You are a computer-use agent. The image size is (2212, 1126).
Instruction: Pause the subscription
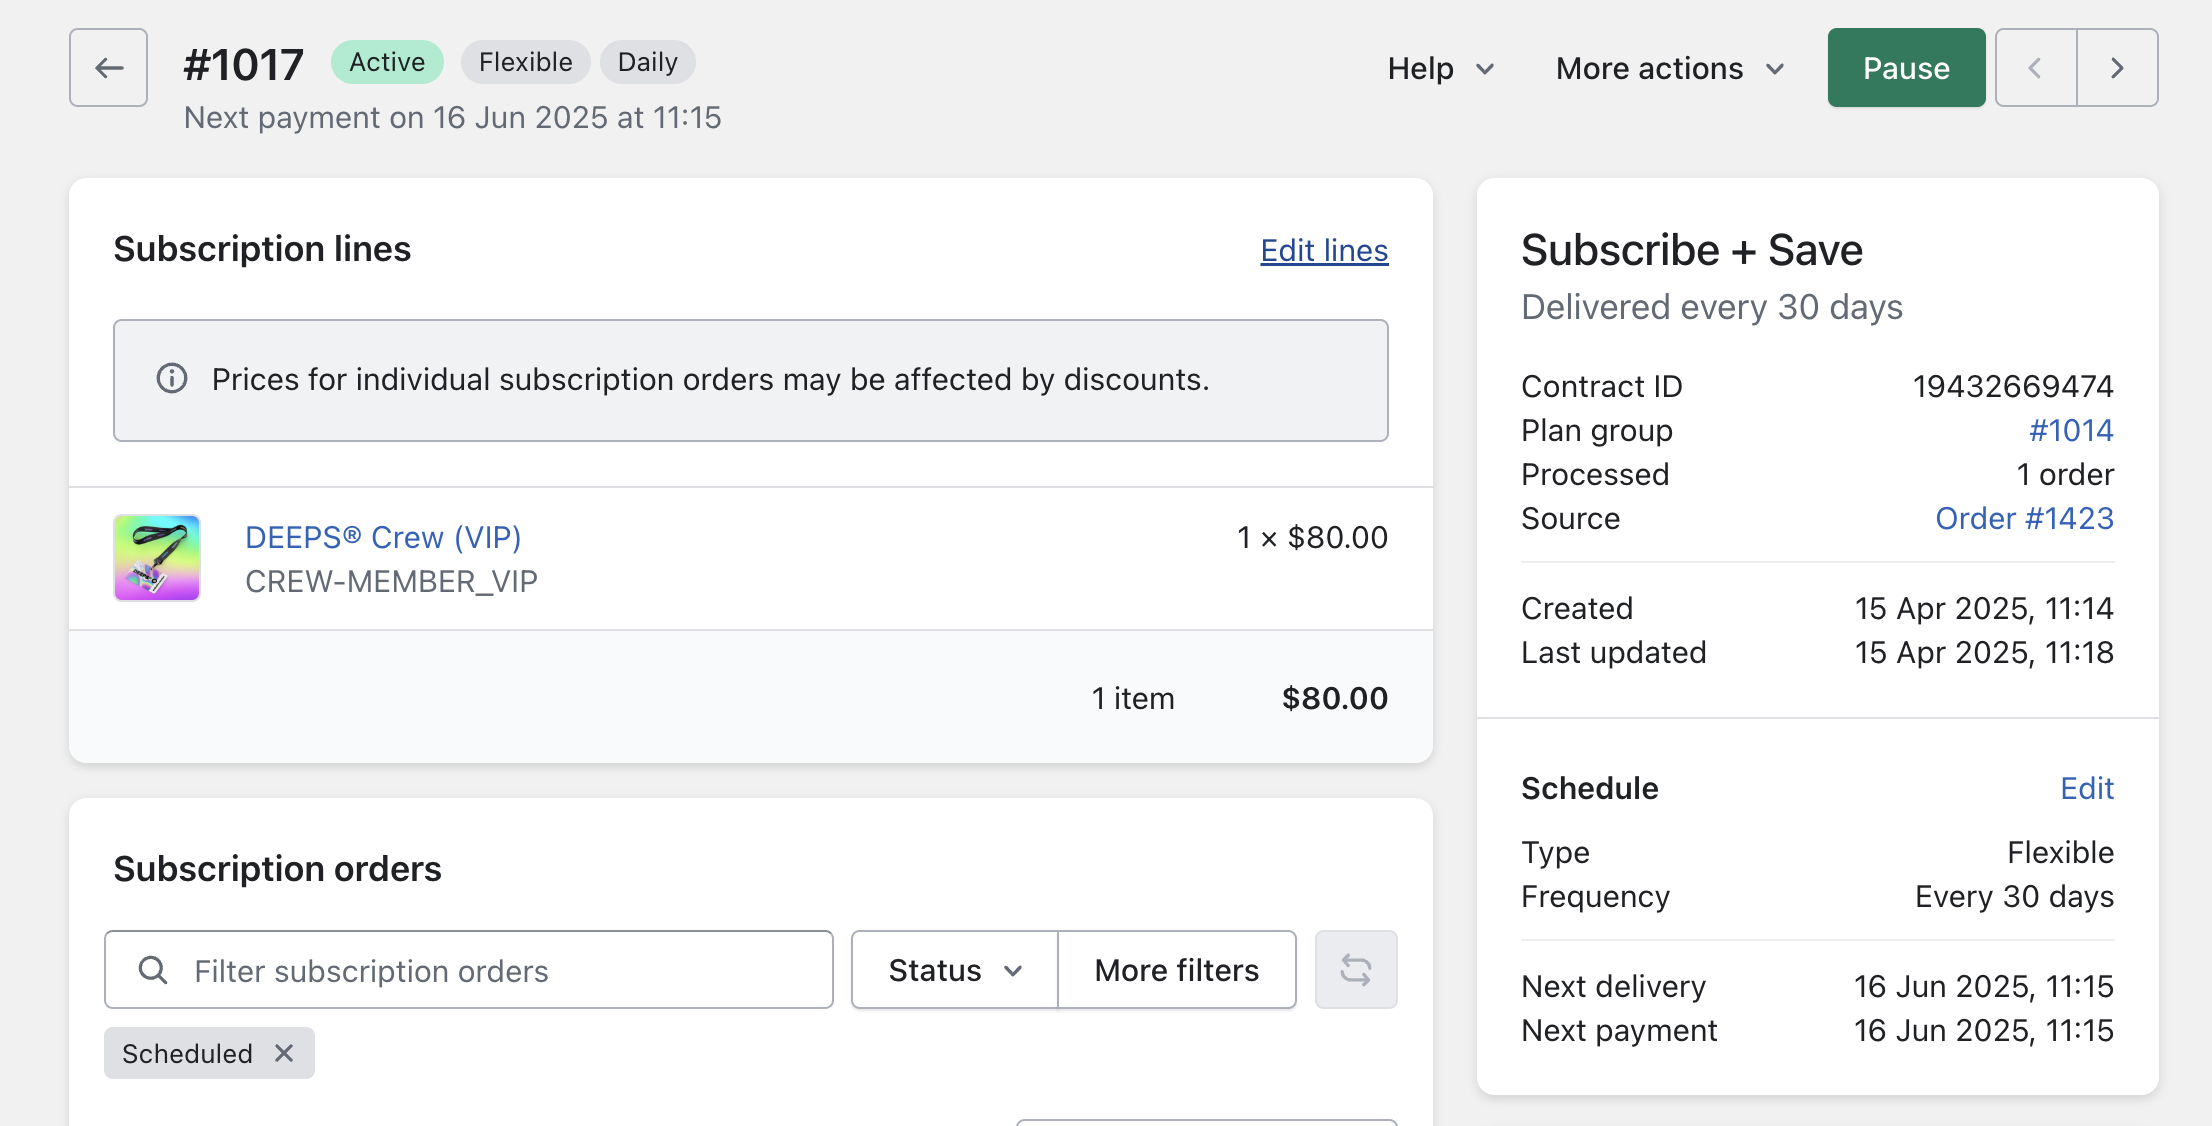pyautogui.click(x=1905, y=68)
